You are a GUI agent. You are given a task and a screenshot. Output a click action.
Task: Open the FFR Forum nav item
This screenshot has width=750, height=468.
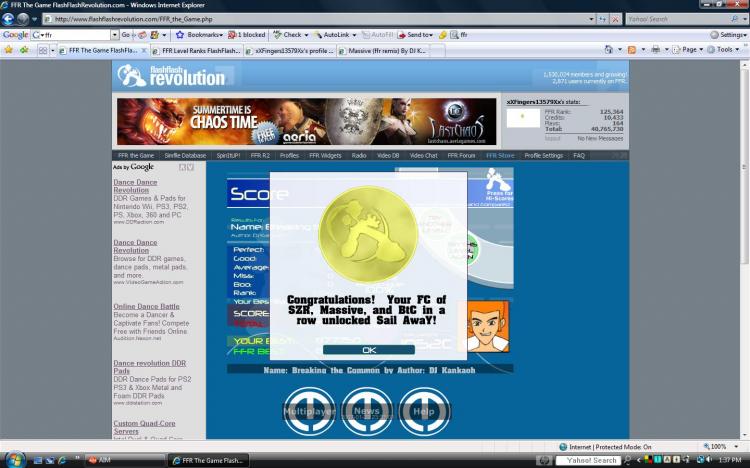tap(461, 156)
